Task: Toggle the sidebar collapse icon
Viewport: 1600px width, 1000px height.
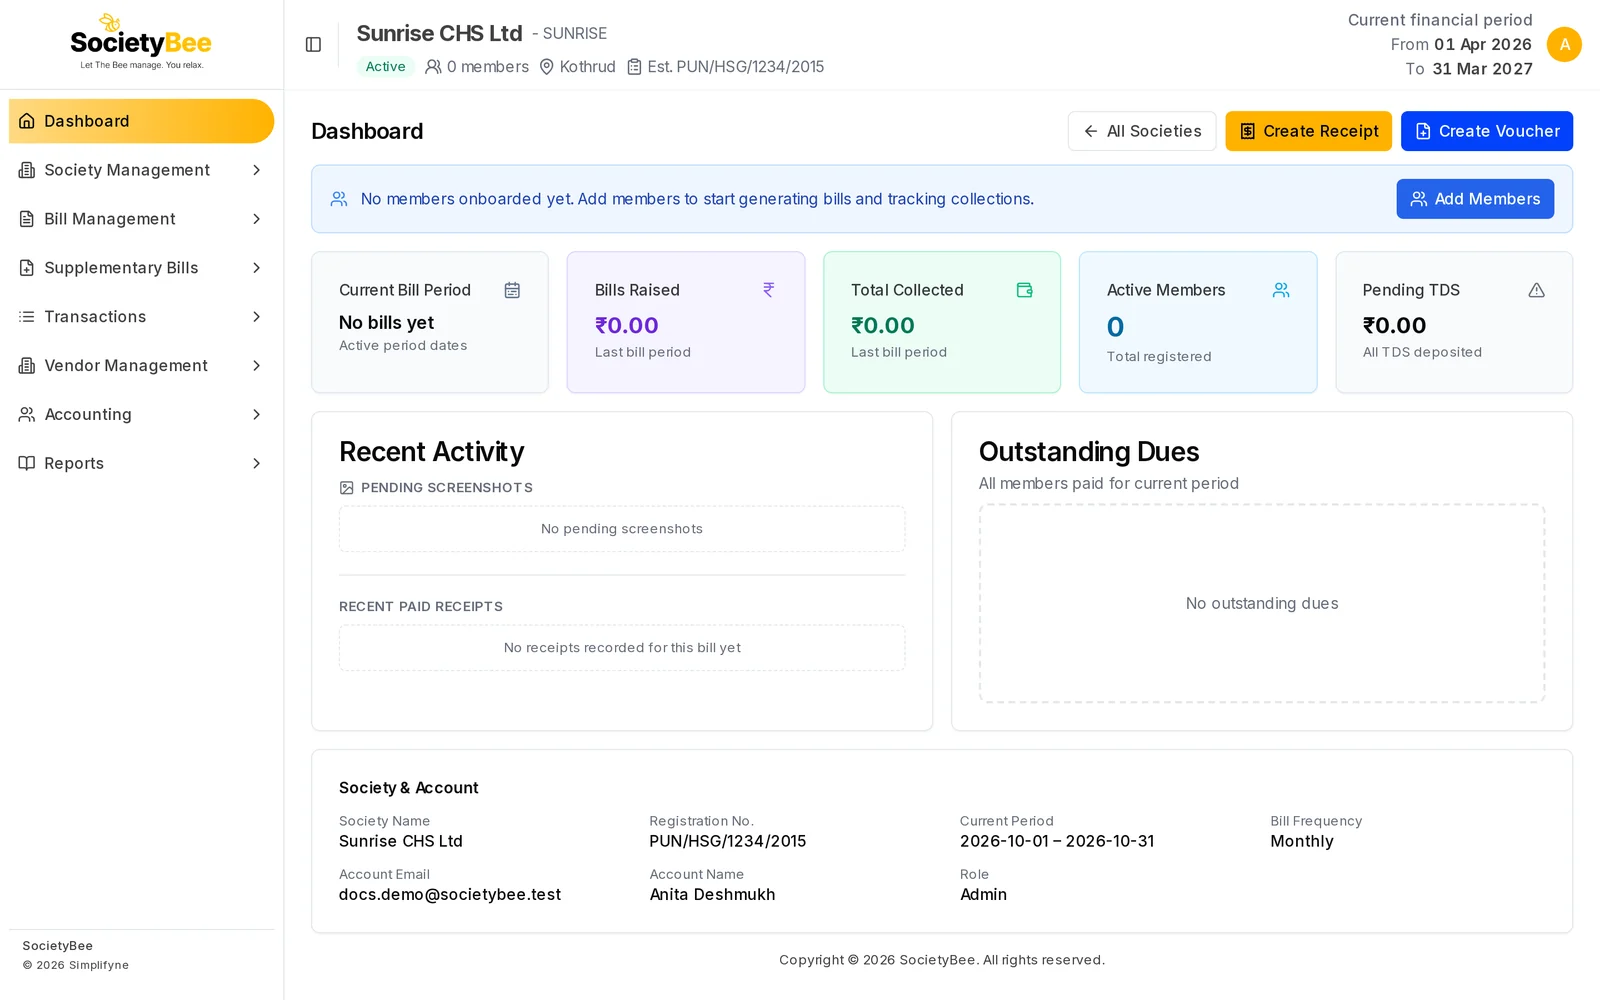Action: click(x=313, y=44)
